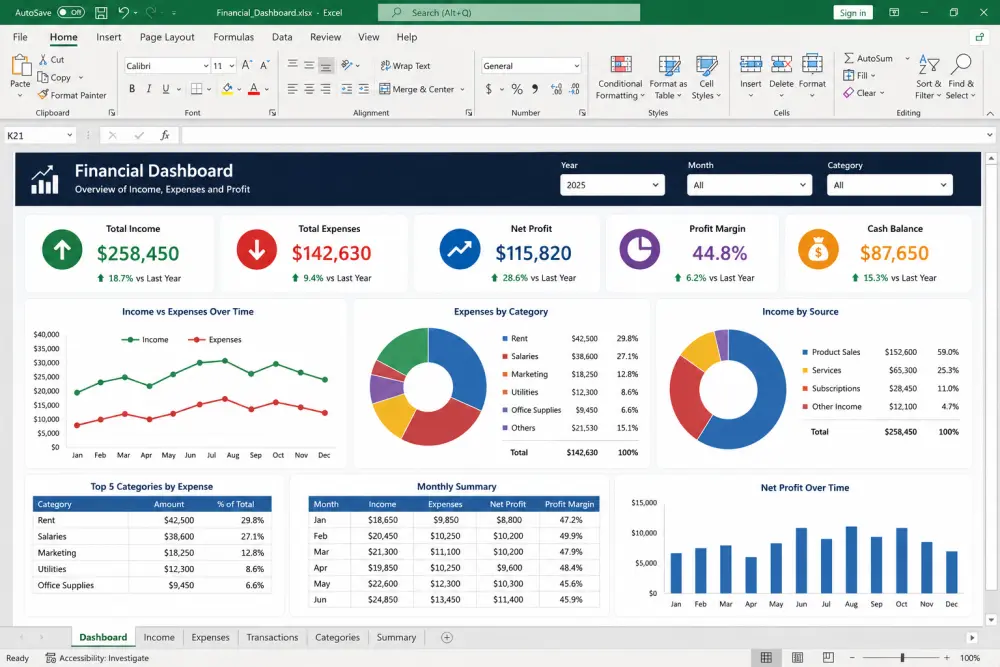Switch to Page Layout view in status bar
Screen dimensions: 1000x667
coord(797,657)
